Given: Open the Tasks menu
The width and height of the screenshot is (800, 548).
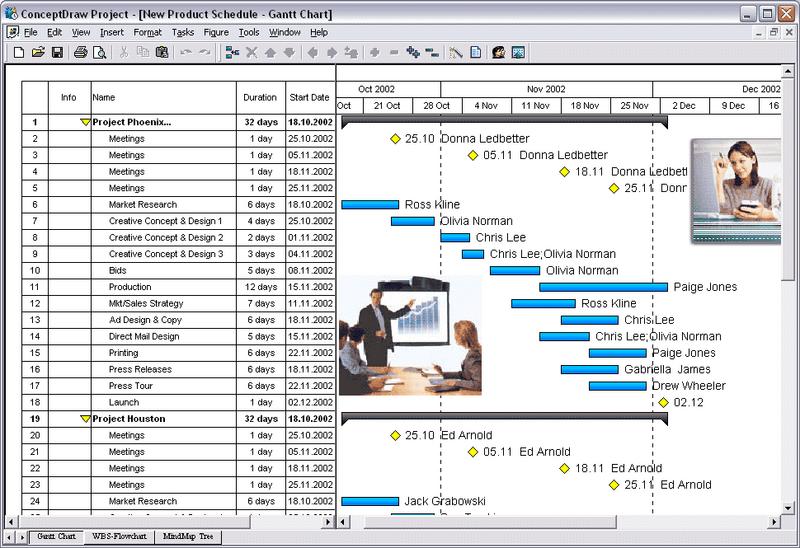Looking at the screenshot, I should click(x=182, y=32).
